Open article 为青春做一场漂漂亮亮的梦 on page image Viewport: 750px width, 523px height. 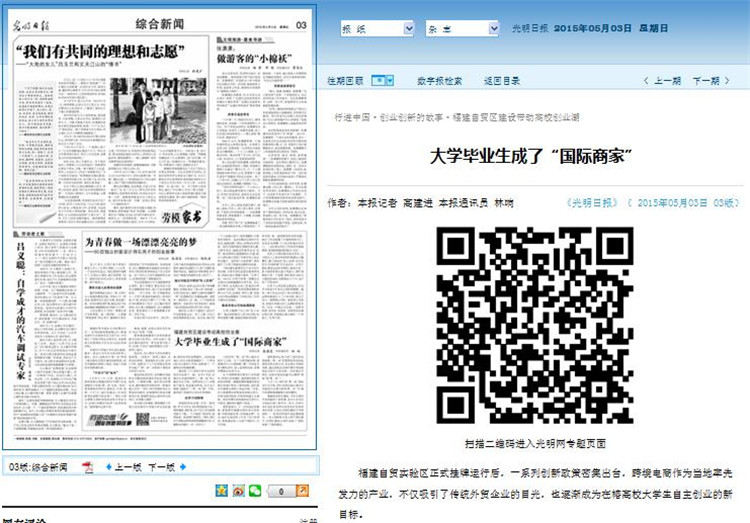pyautogui.click(x=141, y=242)
